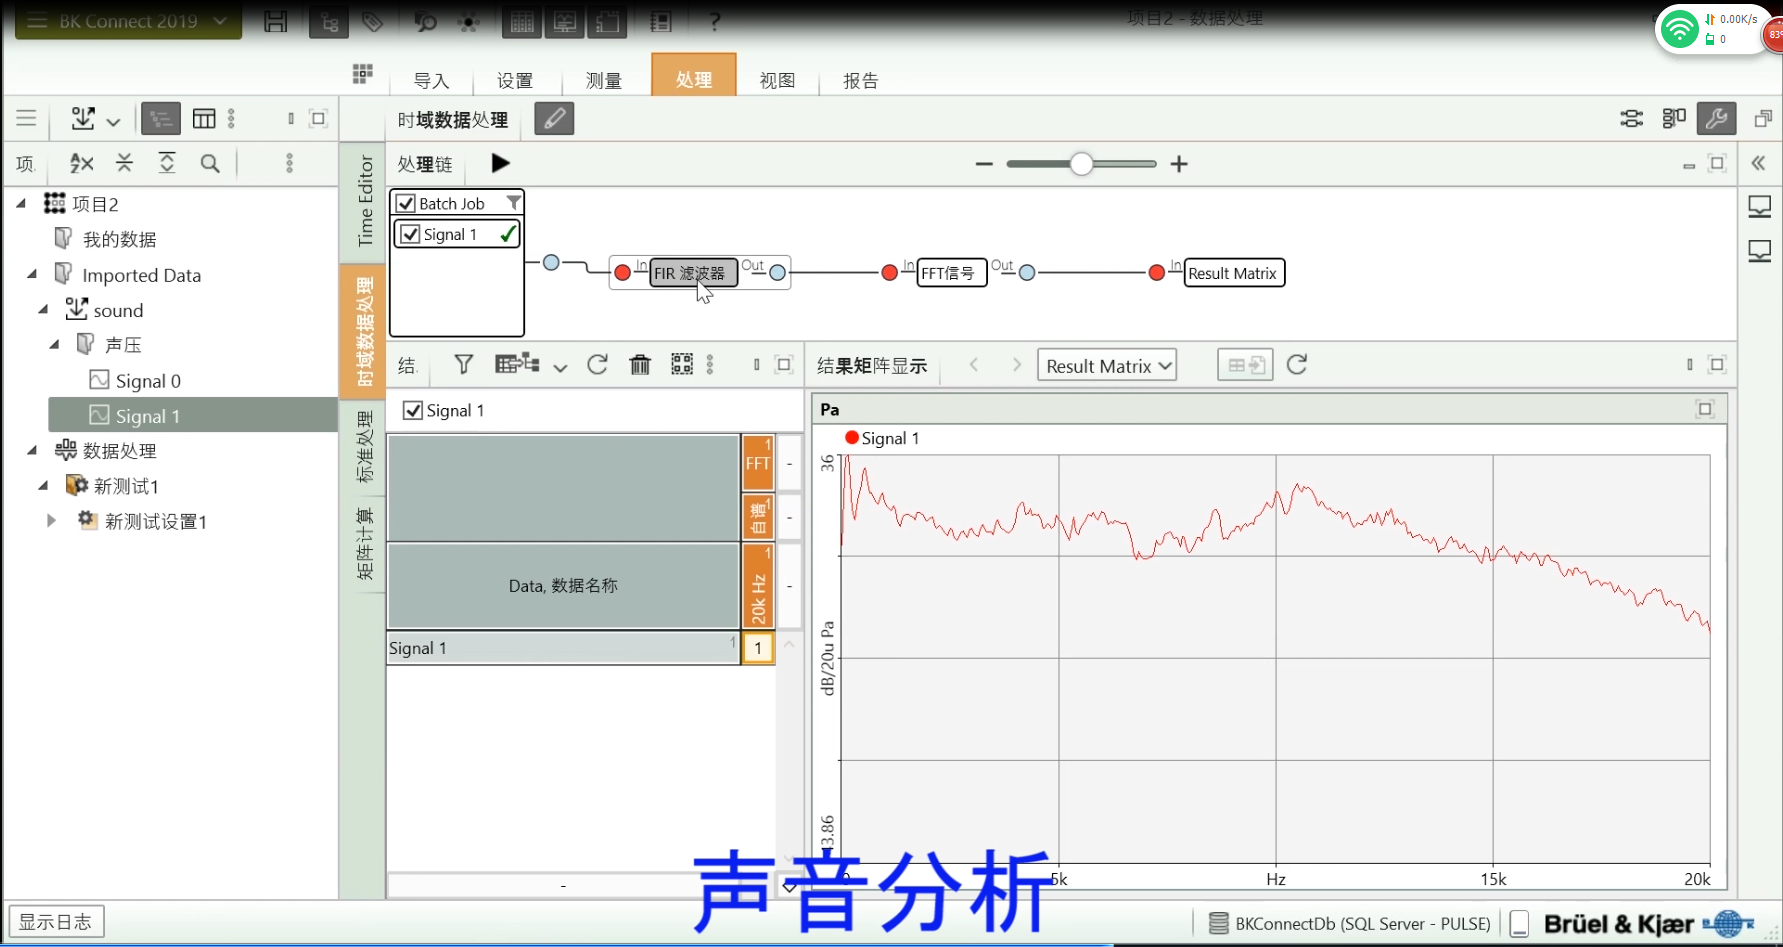The width and height of the screenshot is (1783, 947).
Task: Collapse the Imported Data tree node
Action: click(x=32, y=274)
